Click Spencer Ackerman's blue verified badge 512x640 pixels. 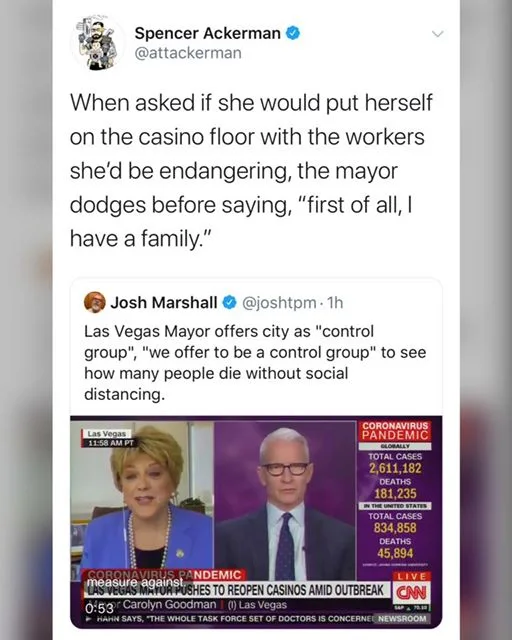[x=292, y=33]
